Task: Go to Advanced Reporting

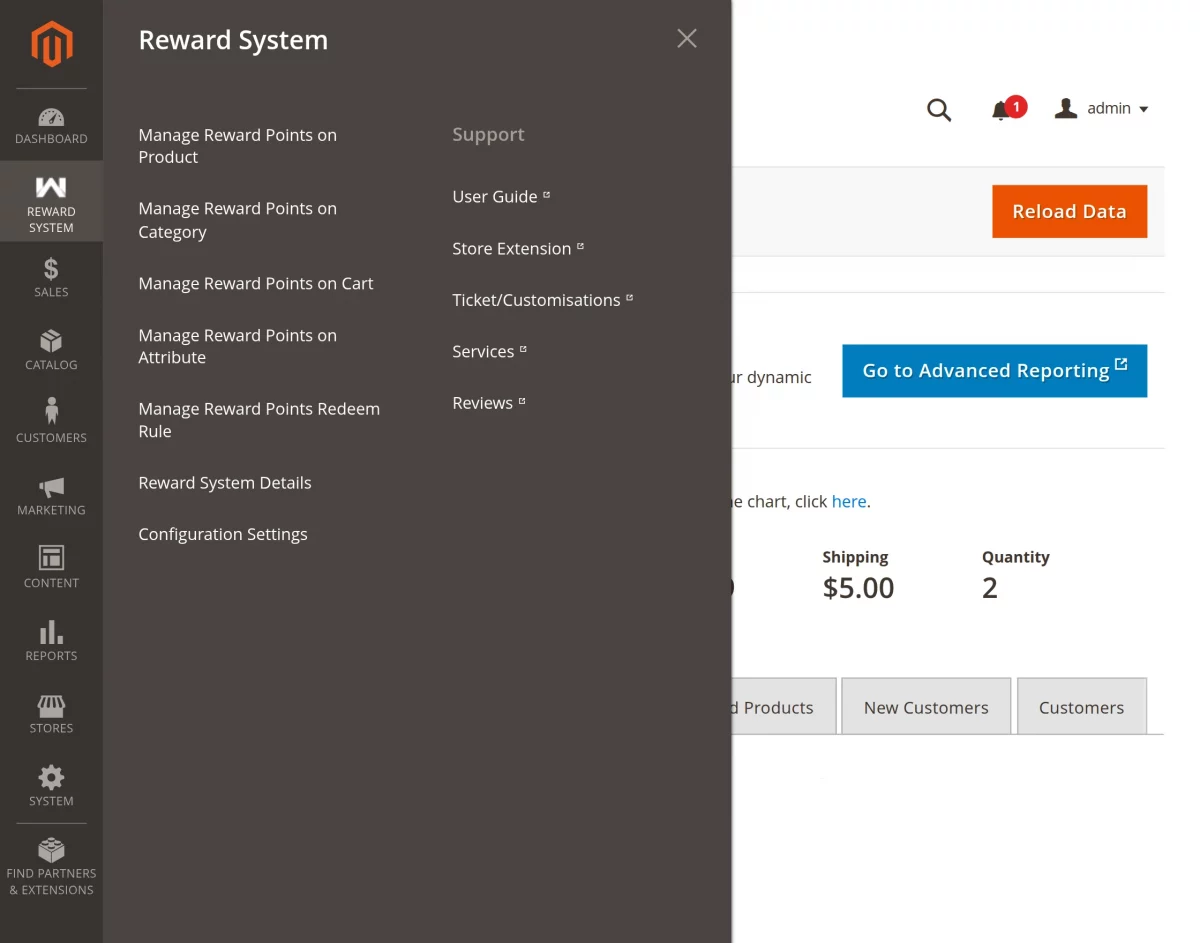Action: coord(993,370)
